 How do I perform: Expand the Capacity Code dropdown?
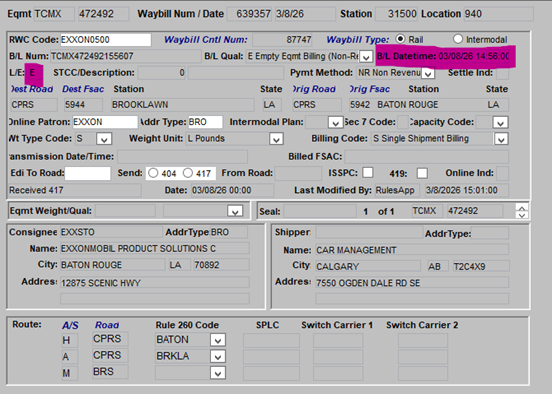(500, 123)
